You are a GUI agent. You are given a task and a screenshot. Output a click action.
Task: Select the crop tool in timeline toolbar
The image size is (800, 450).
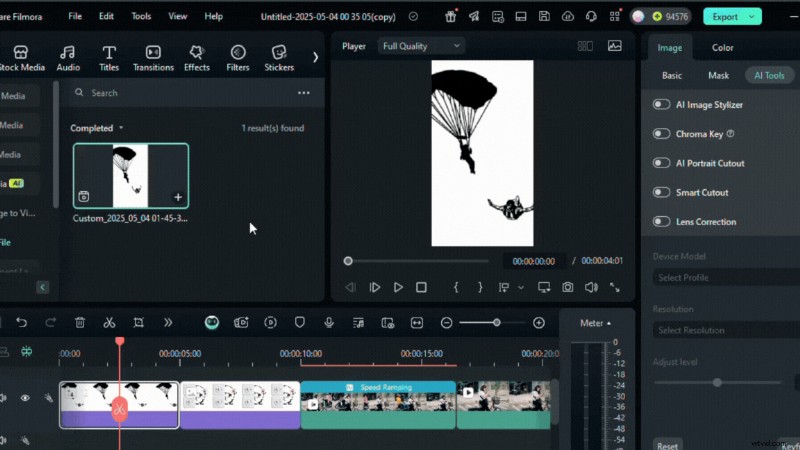coord(138,322)
